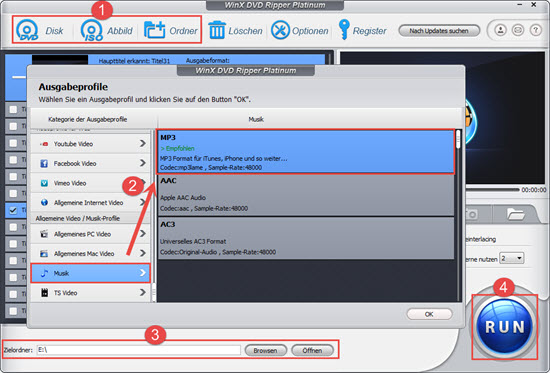Expand arrow next to Musik
This screenshot has width=550, height=373.
tap(142, 273)
